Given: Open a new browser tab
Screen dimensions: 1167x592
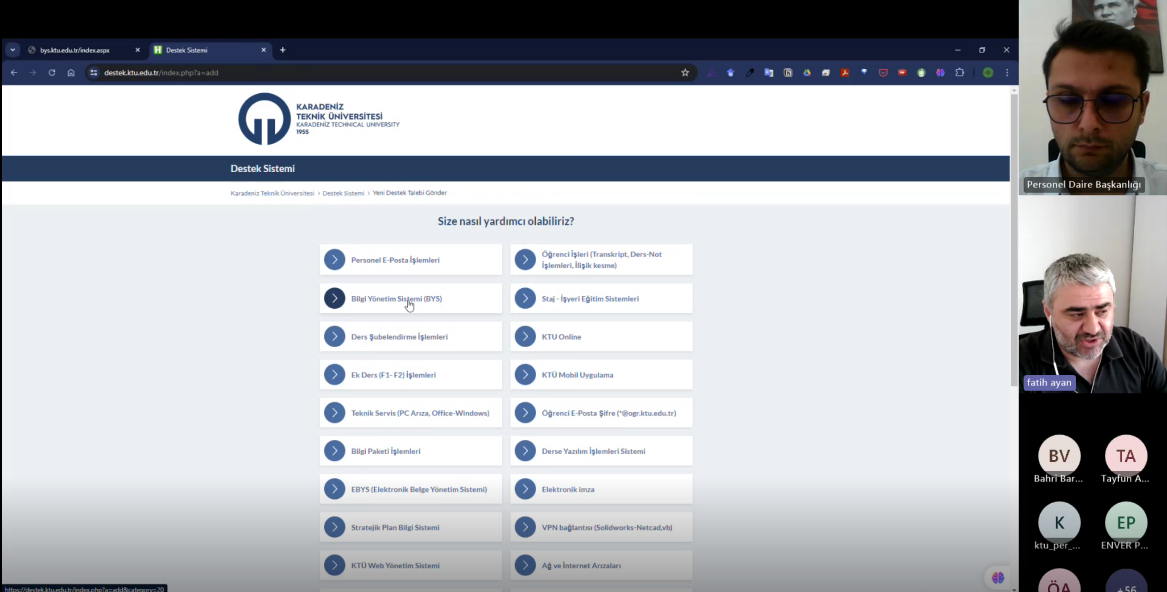Looking at the screenshot, I should coord(283,50).
